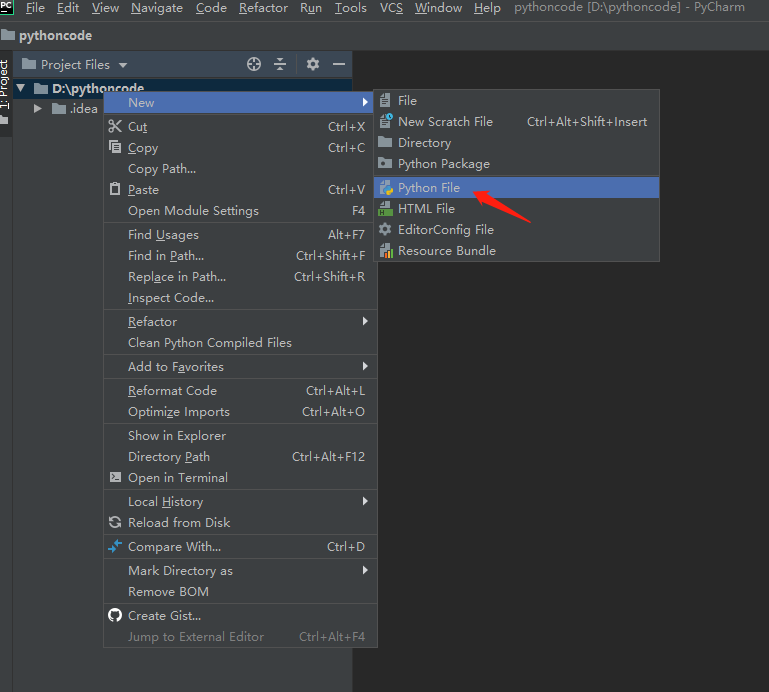Expand the Add to Favorites submenu

(240, 366)
